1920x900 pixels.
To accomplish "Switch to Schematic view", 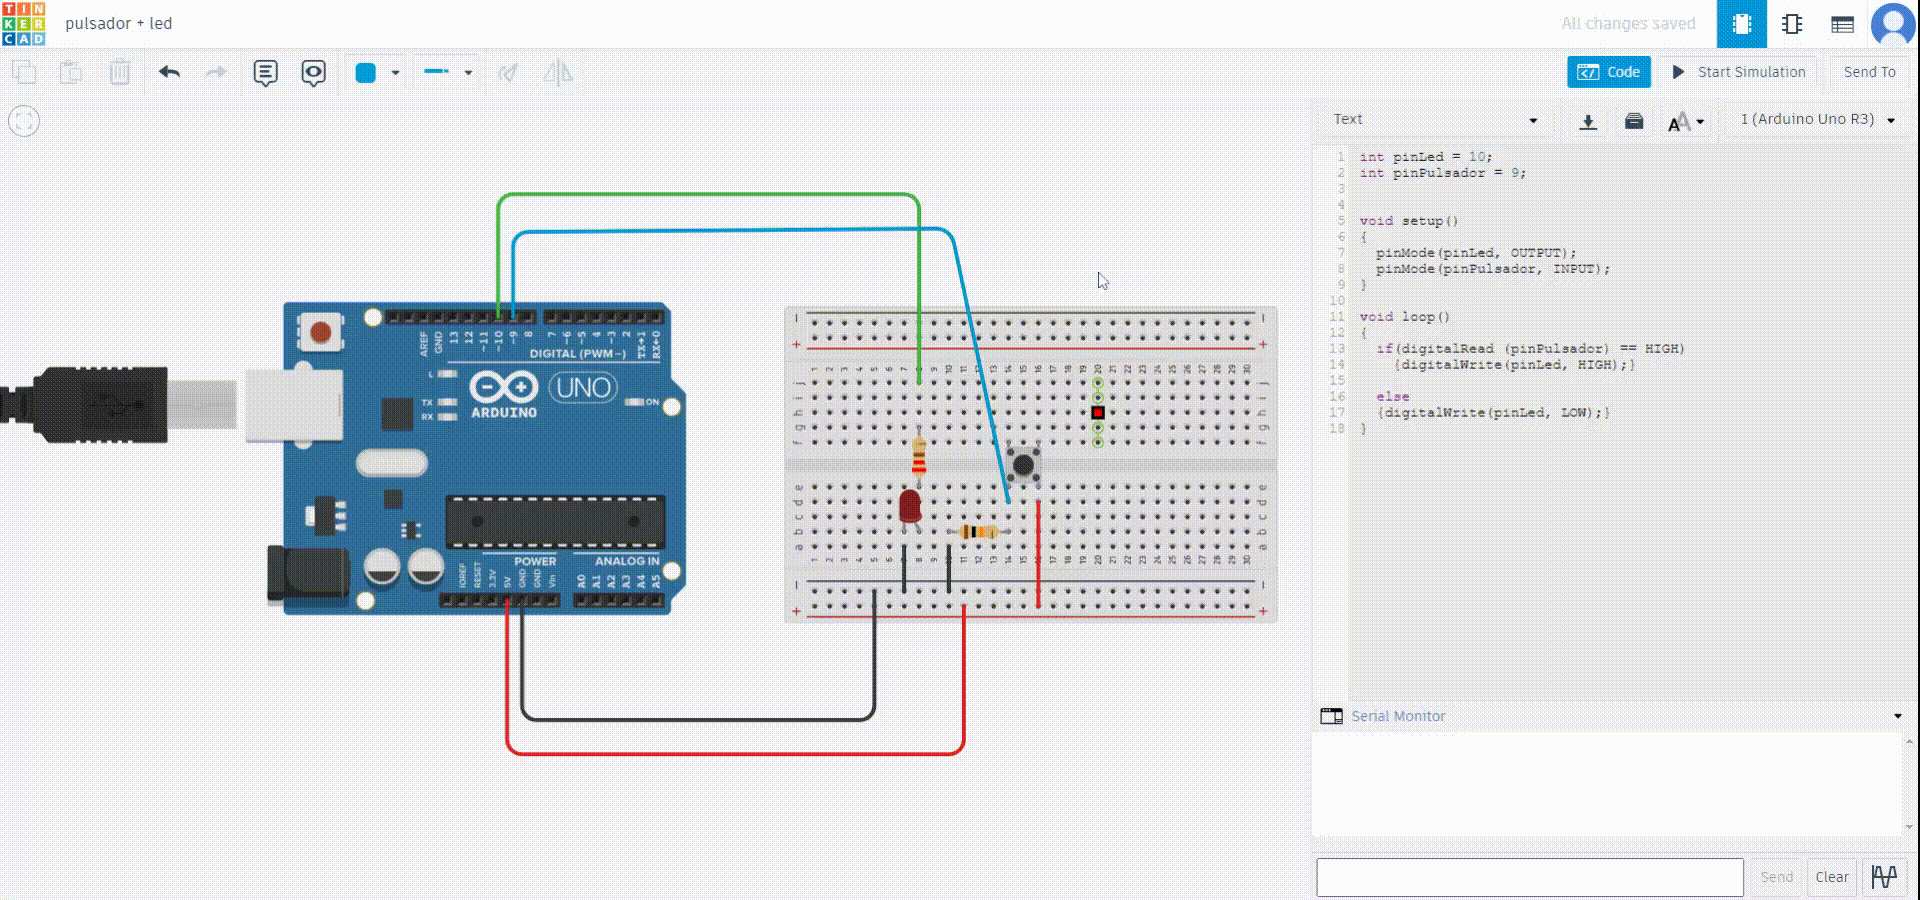I will [1792, 24].
